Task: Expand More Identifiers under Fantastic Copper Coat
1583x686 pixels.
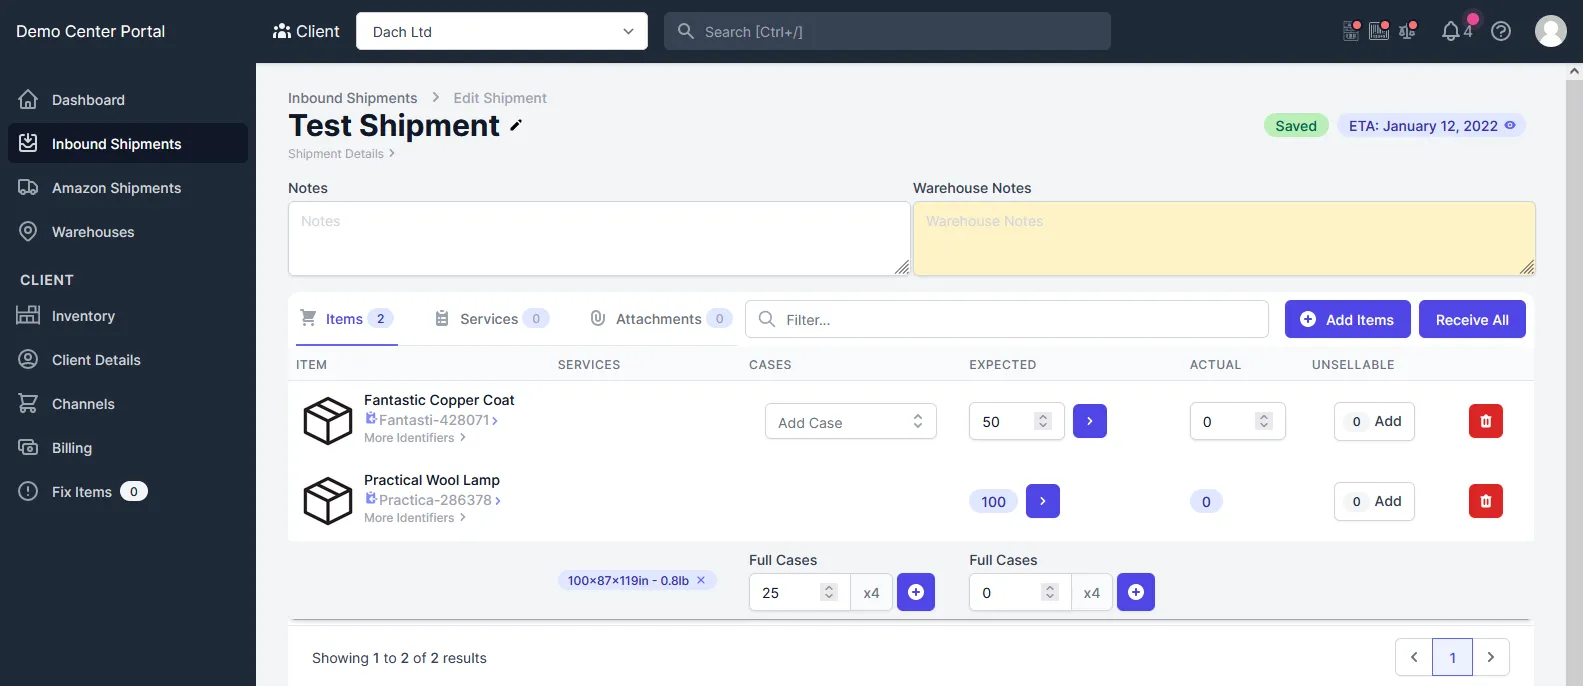Action: tap(415, 438)
